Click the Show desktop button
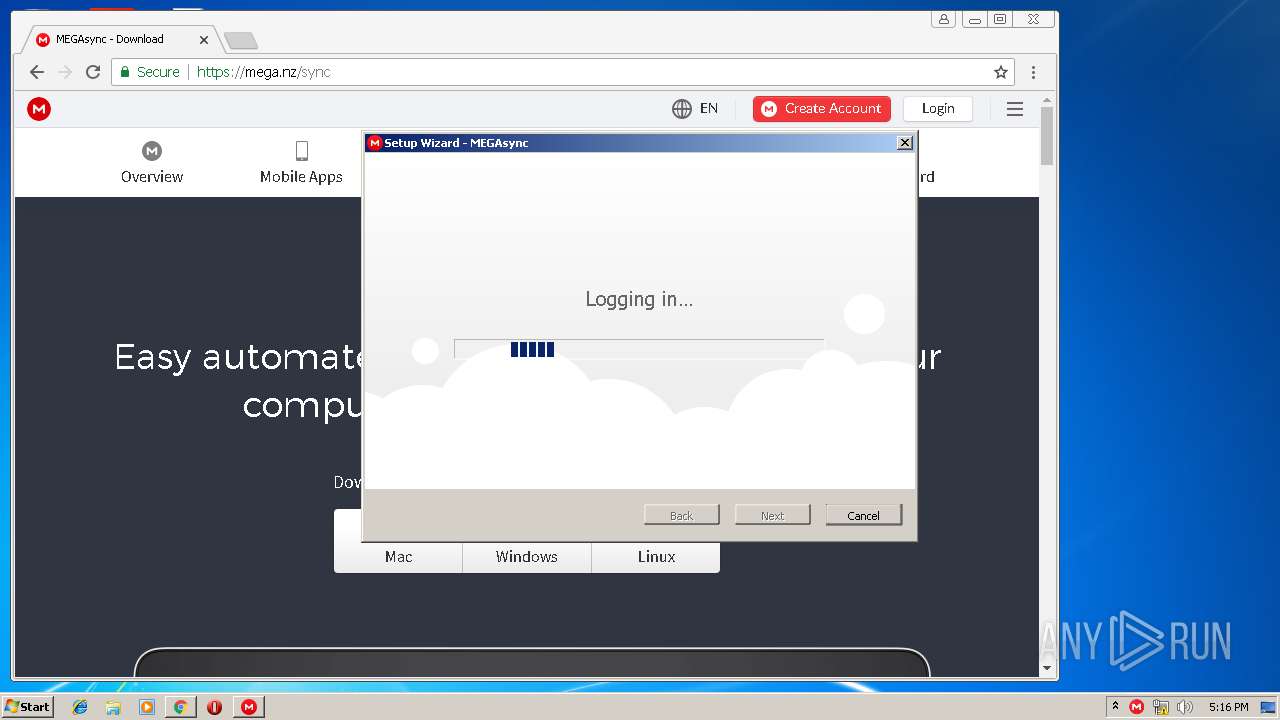The width and height of the screenshot is (1280, 720). point(1269,707)
